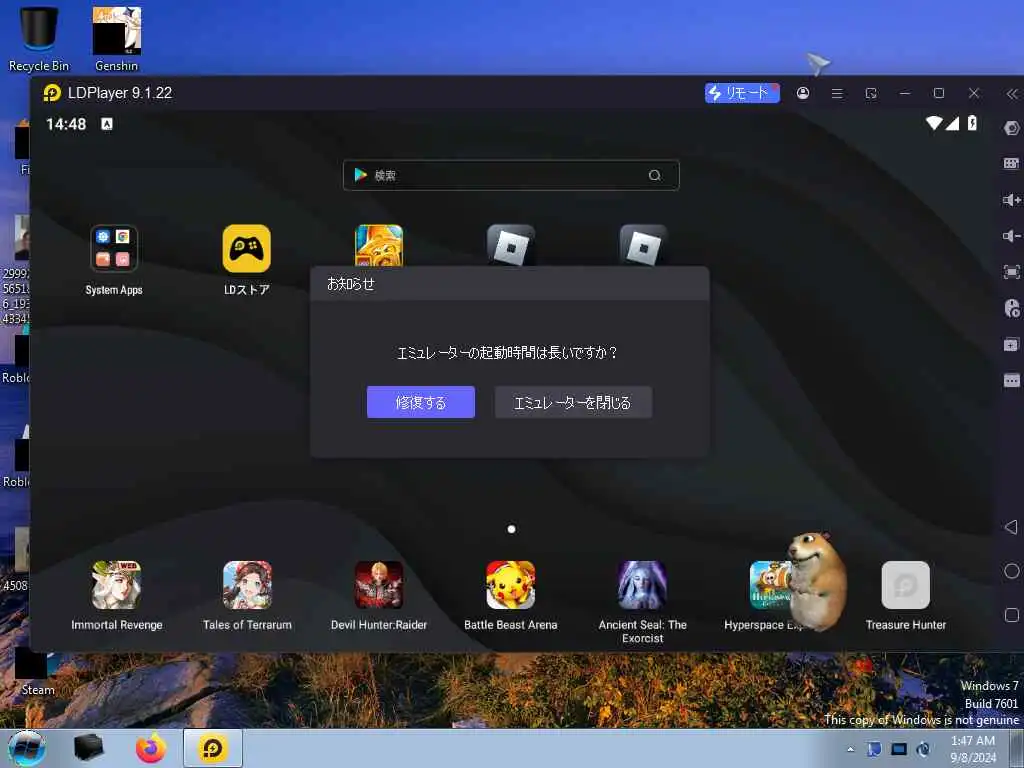Screen dimensions: 1024x768
Task: Open the Genshin desktop shortcut
Action: (116, 38)
